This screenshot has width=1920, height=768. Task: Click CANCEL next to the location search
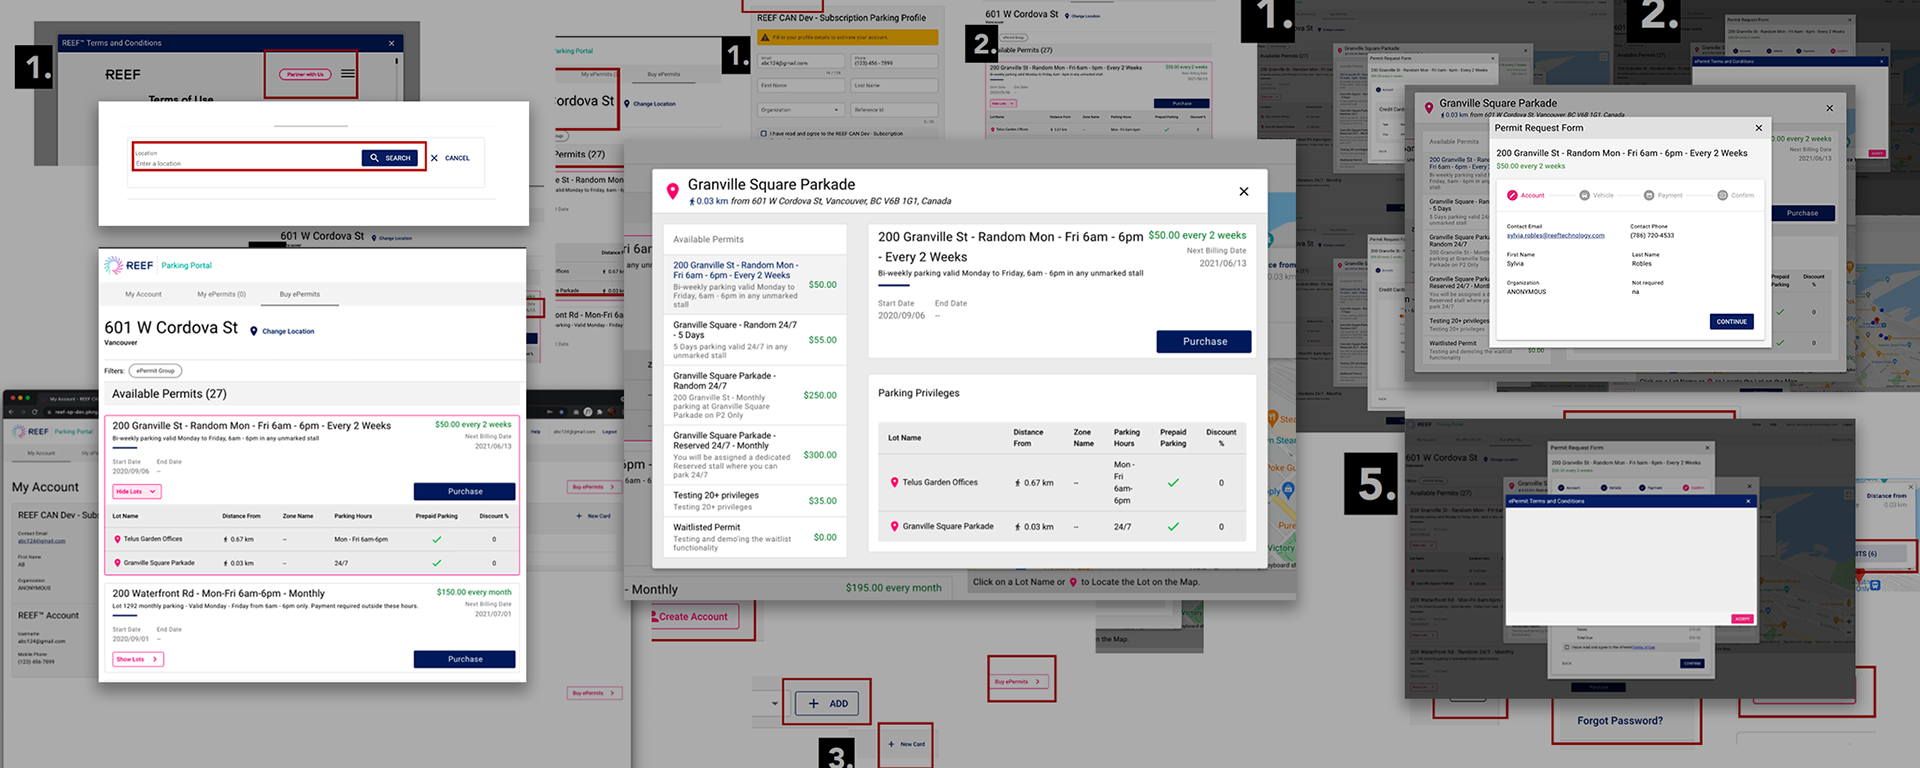450,158
